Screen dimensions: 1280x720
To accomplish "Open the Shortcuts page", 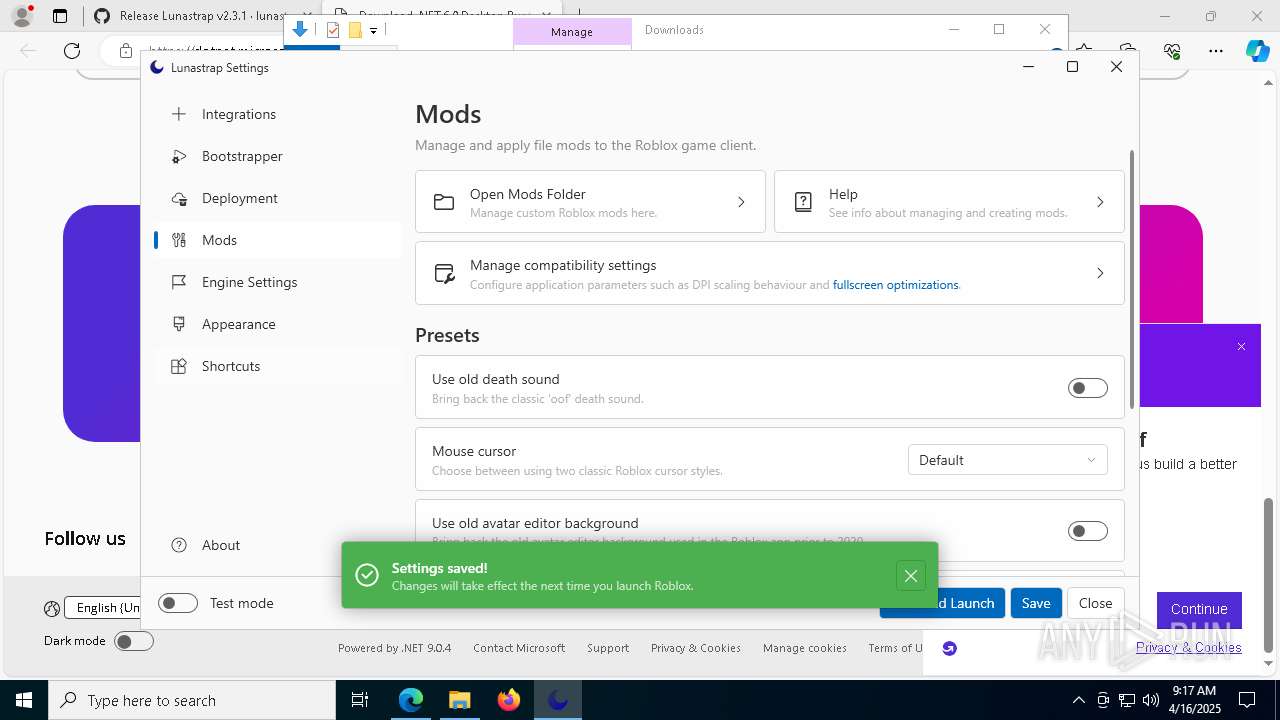I will coord(278,366).
